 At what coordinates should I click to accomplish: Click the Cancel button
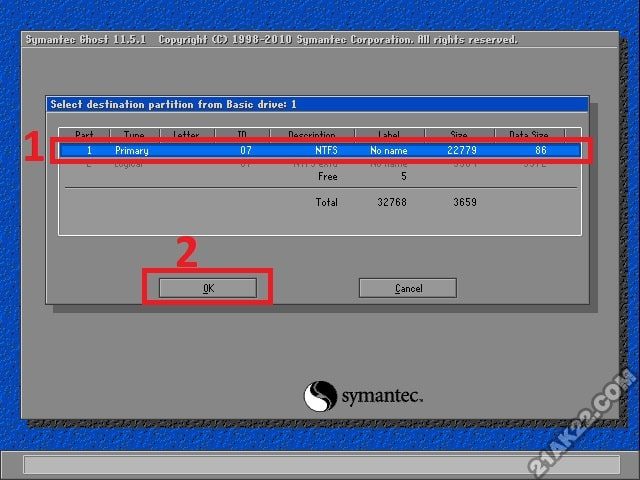point(408,288)
